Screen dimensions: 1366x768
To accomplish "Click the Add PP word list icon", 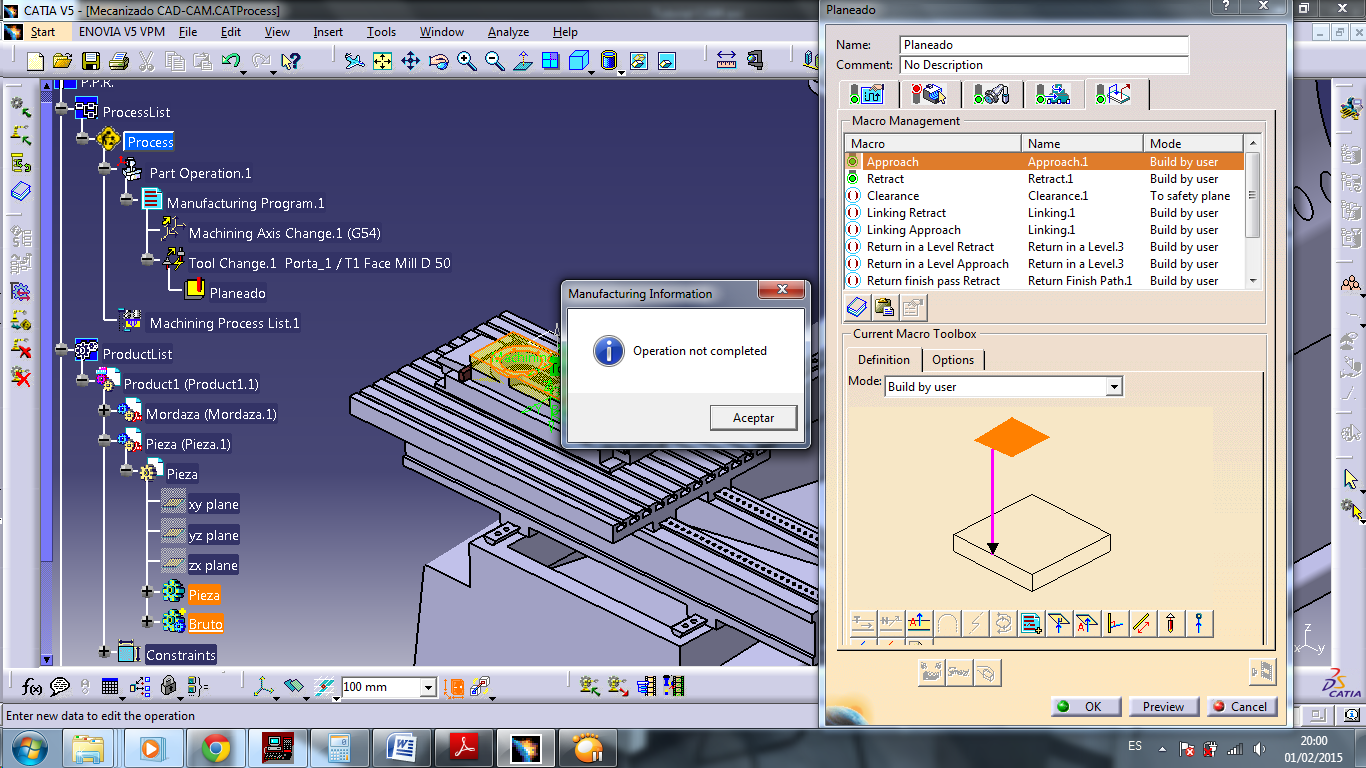I will coord(1030,624).
